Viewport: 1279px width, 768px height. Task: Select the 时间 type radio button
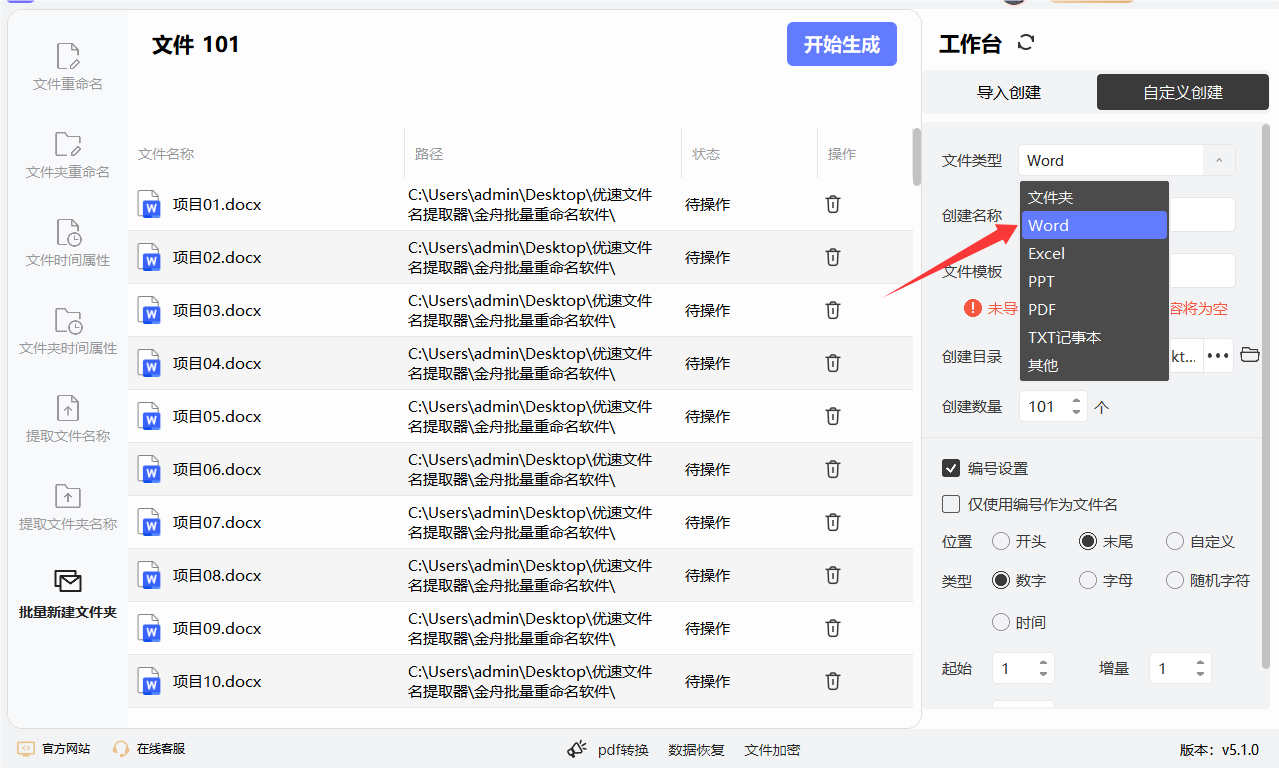[1001, 622]
